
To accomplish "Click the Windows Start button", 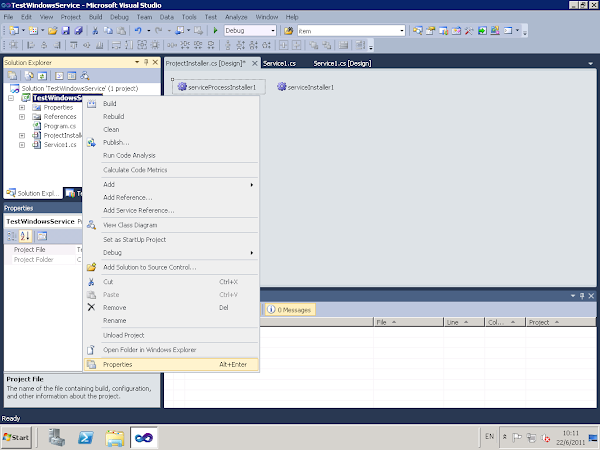I will click(16, 437).
